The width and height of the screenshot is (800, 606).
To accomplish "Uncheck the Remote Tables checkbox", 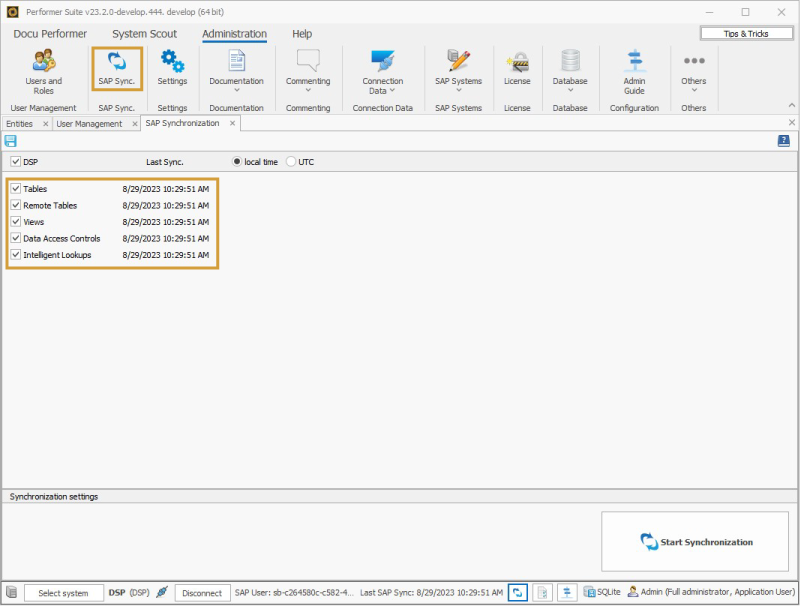I will click(16, 205).
